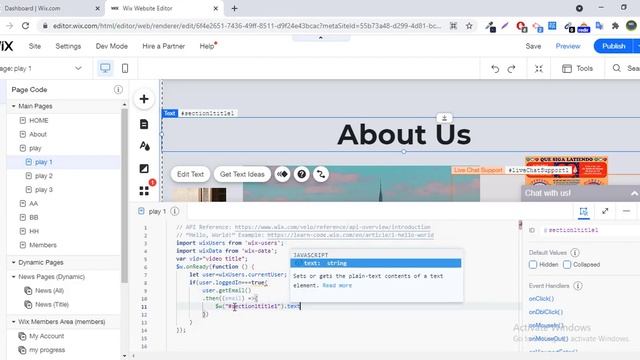Image resolution: width=640 pixels, height=360 pixels.
Task: Bookmark this page with the star icon
Action: (x=469, y=26)
